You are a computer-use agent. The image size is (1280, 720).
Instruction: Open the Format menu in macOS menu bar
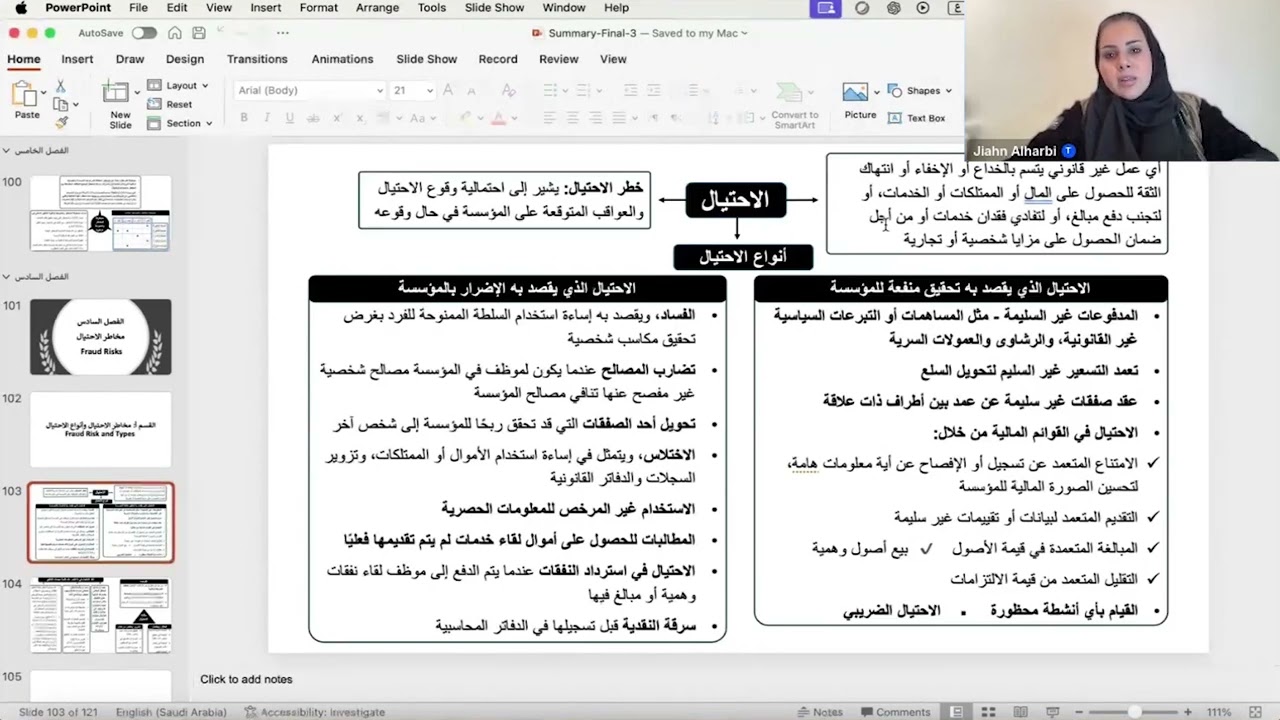point(319,8)
